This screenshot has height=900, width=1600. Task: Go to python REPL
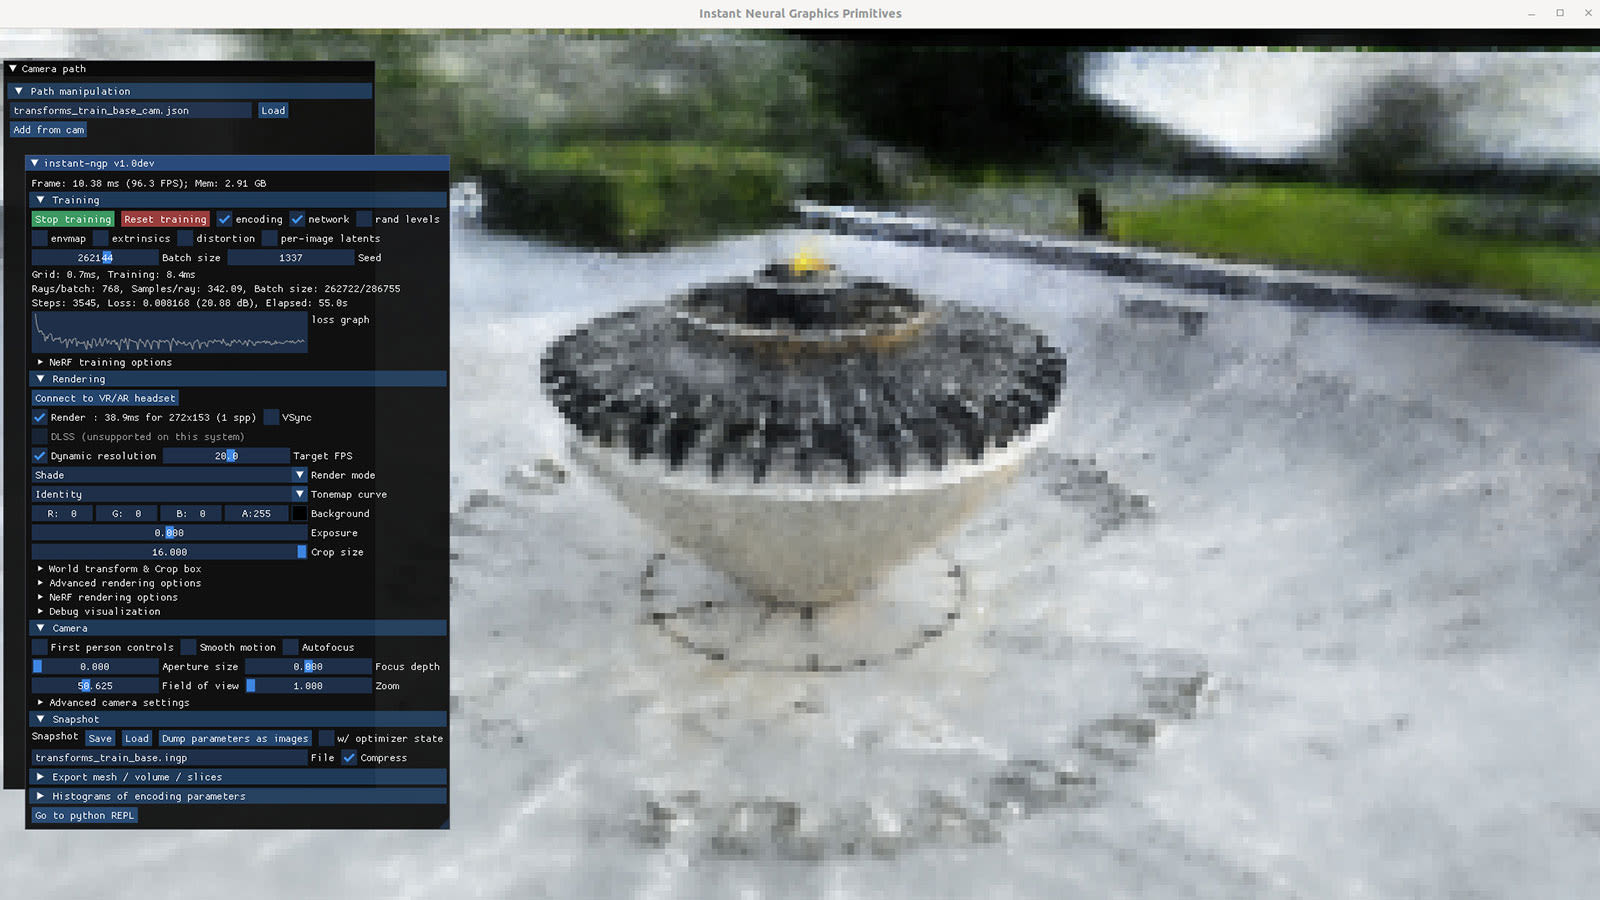[85, 815]
